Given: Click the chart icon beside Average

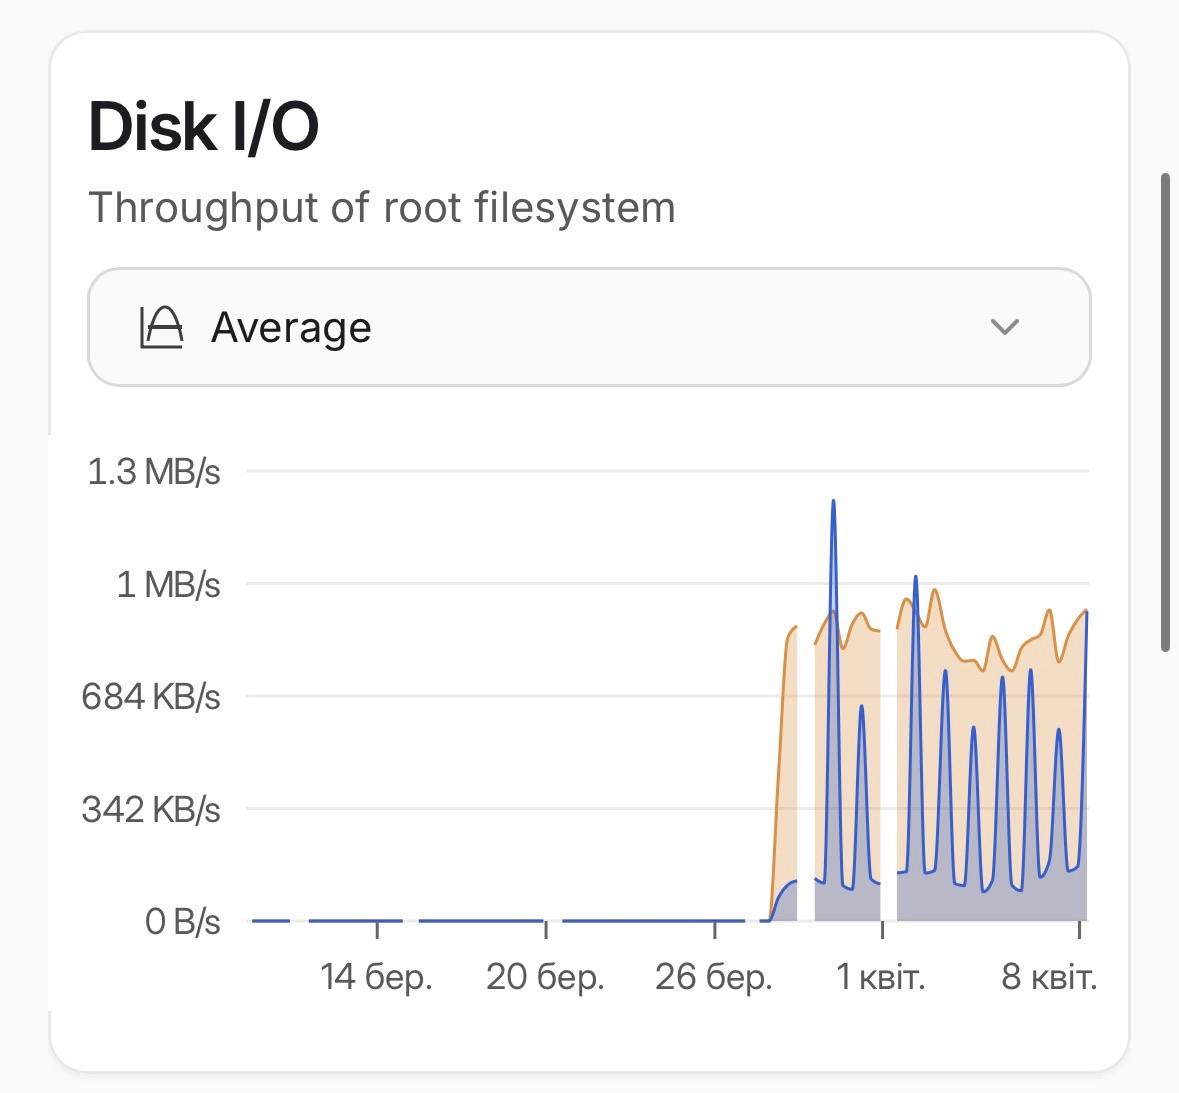Looking at the screenshot, I should [161, 327].
